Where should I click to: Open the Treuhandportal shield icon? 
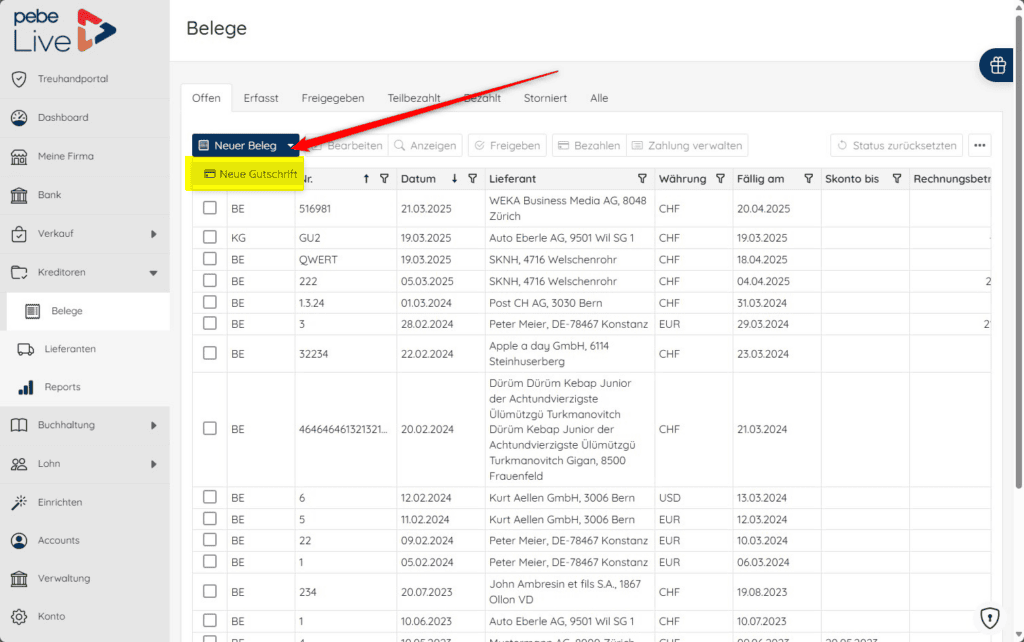pos(19,79)
